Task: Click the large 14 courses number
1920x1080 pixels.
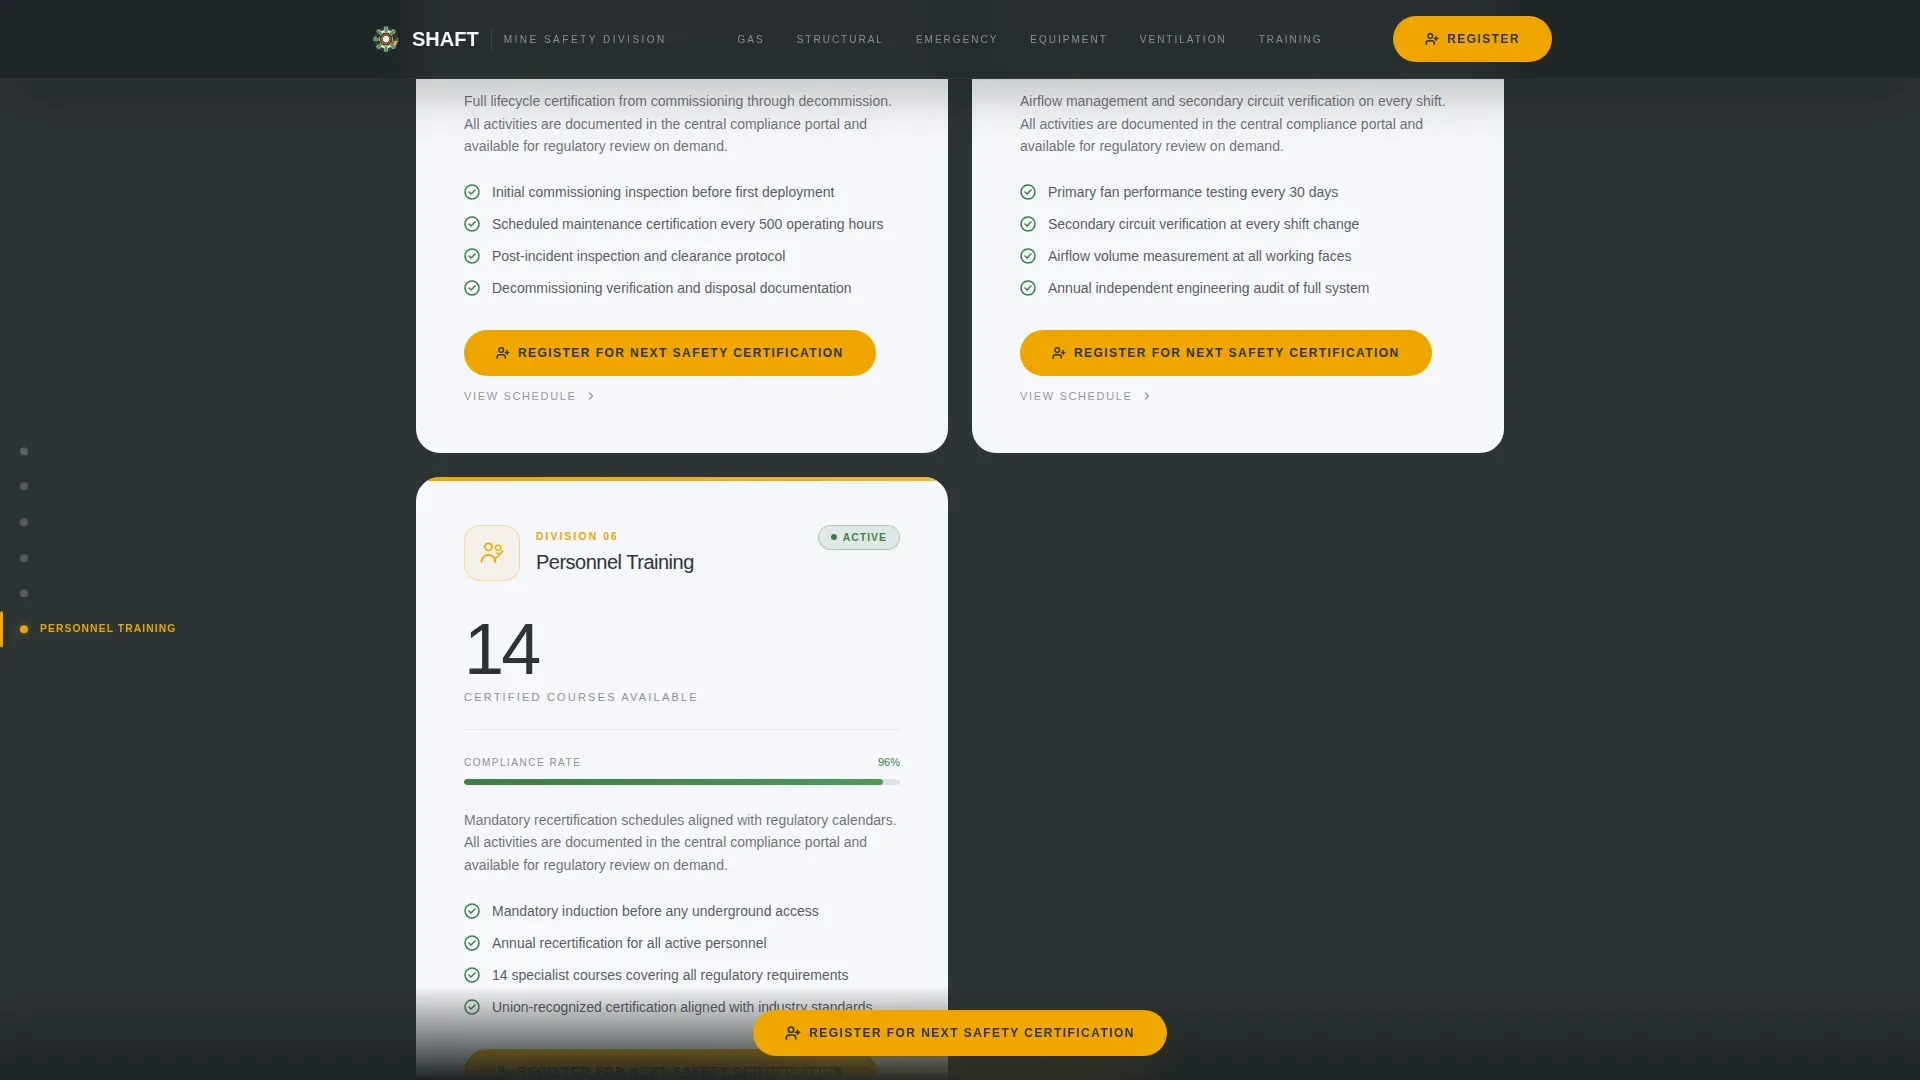Action: pos(502,649)
